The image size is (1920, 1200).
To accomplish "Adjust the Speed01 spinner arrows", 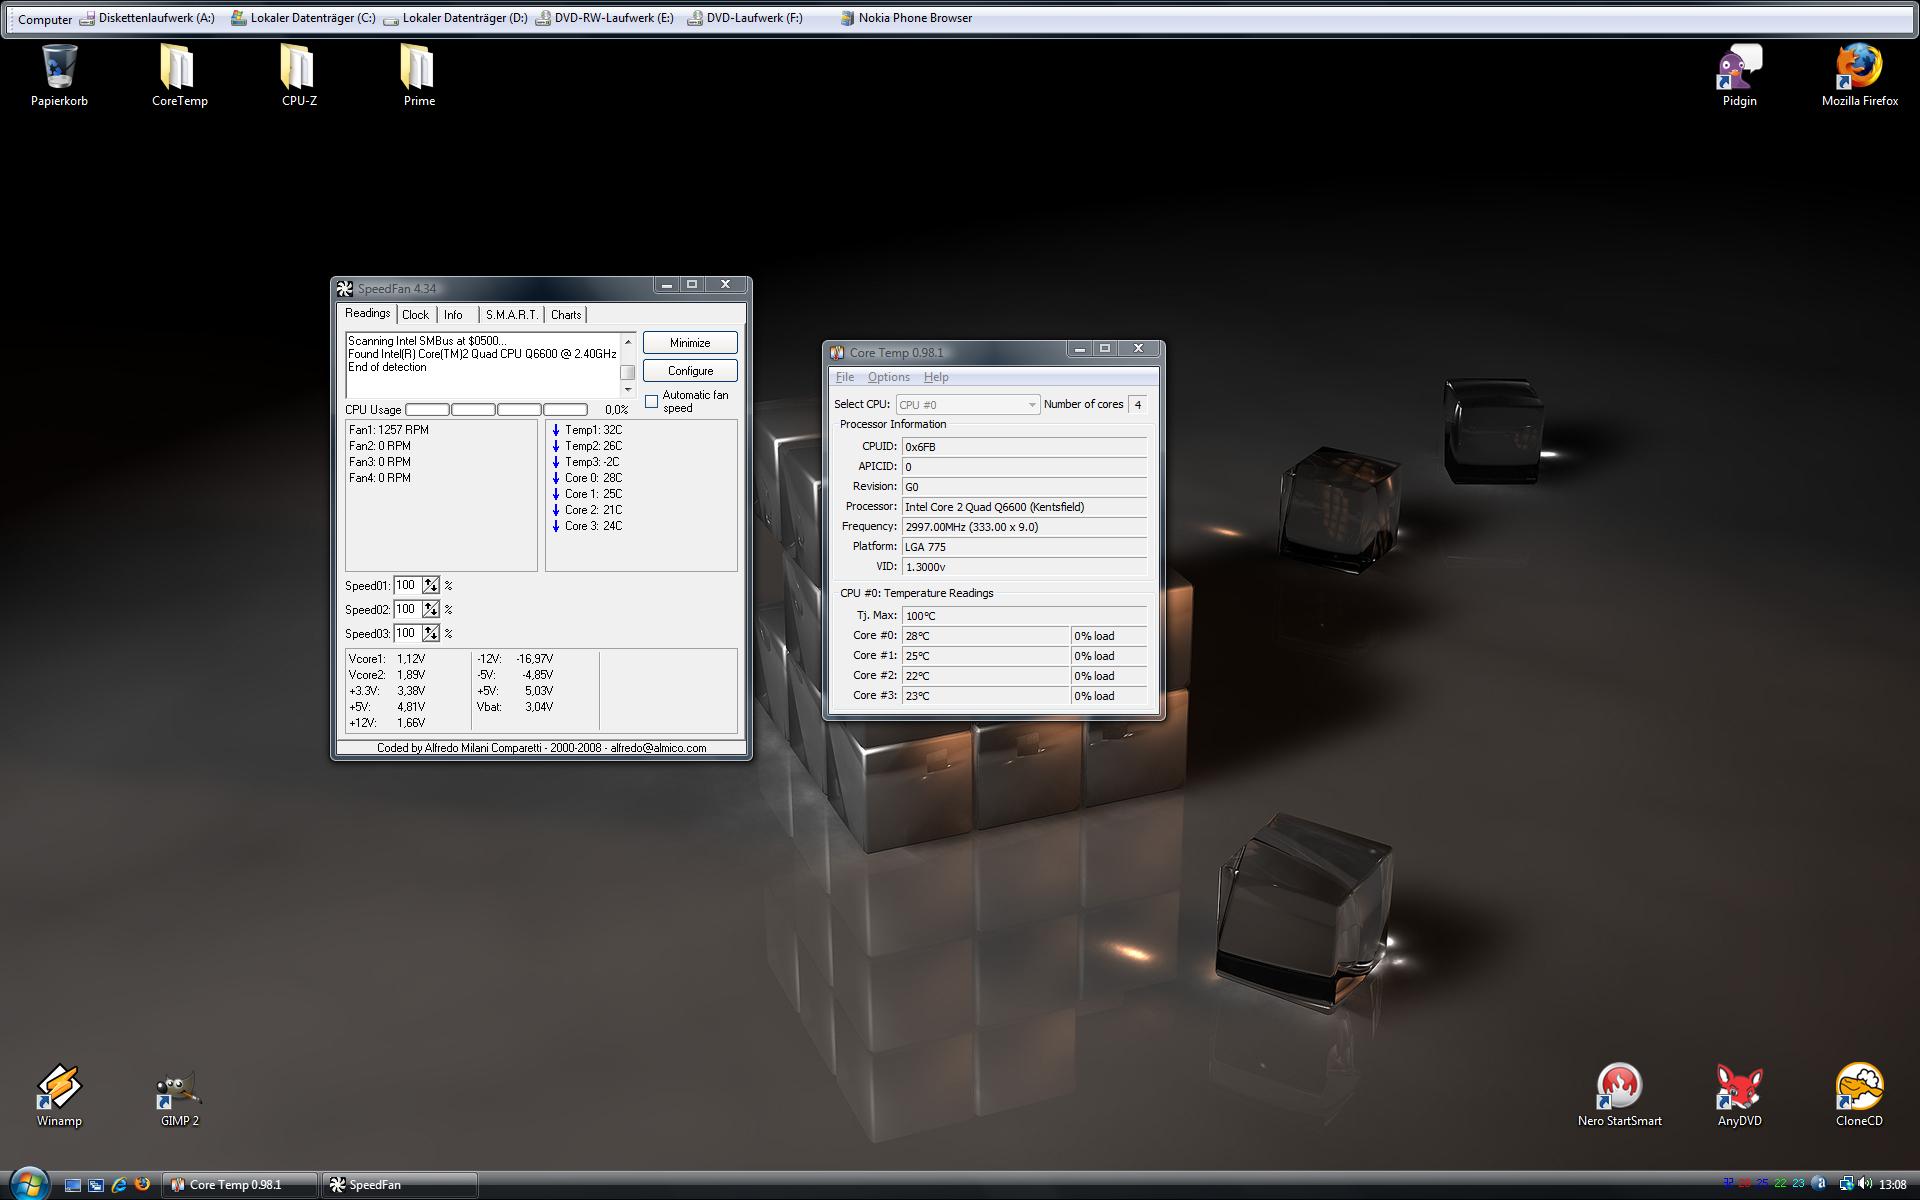I will [431, 585].
